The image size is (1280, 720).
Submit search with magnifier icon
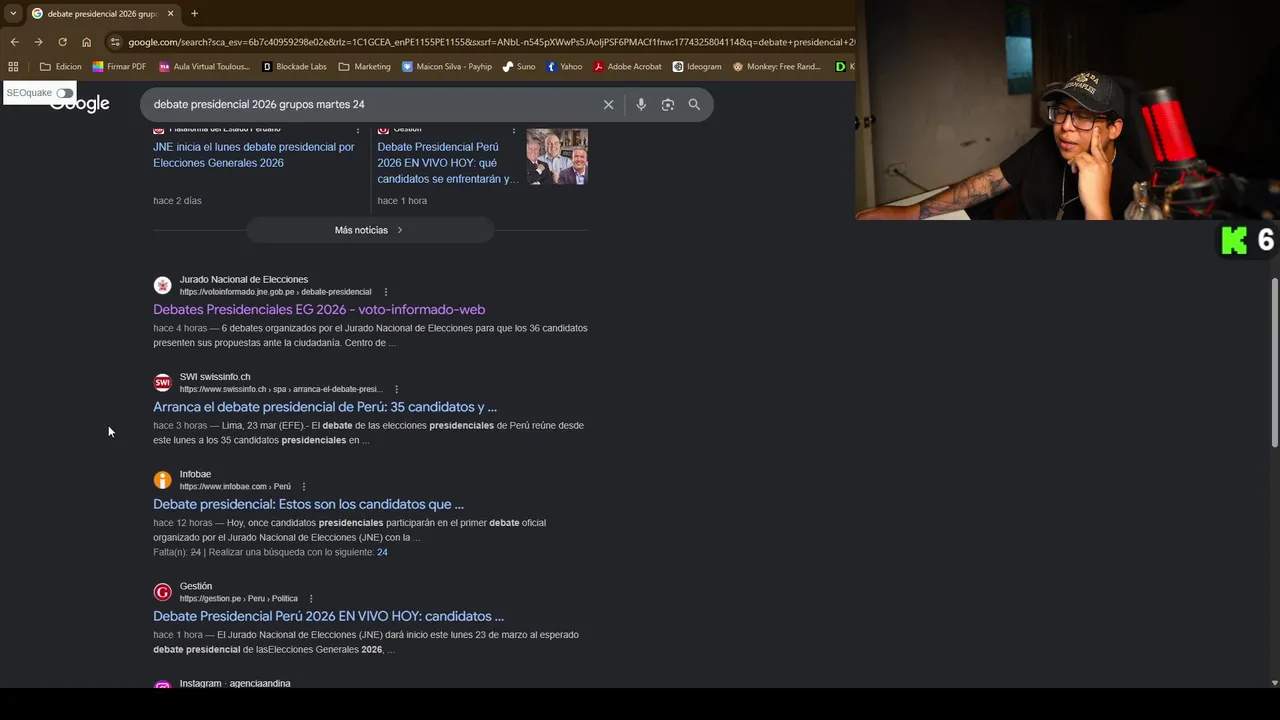694,104
